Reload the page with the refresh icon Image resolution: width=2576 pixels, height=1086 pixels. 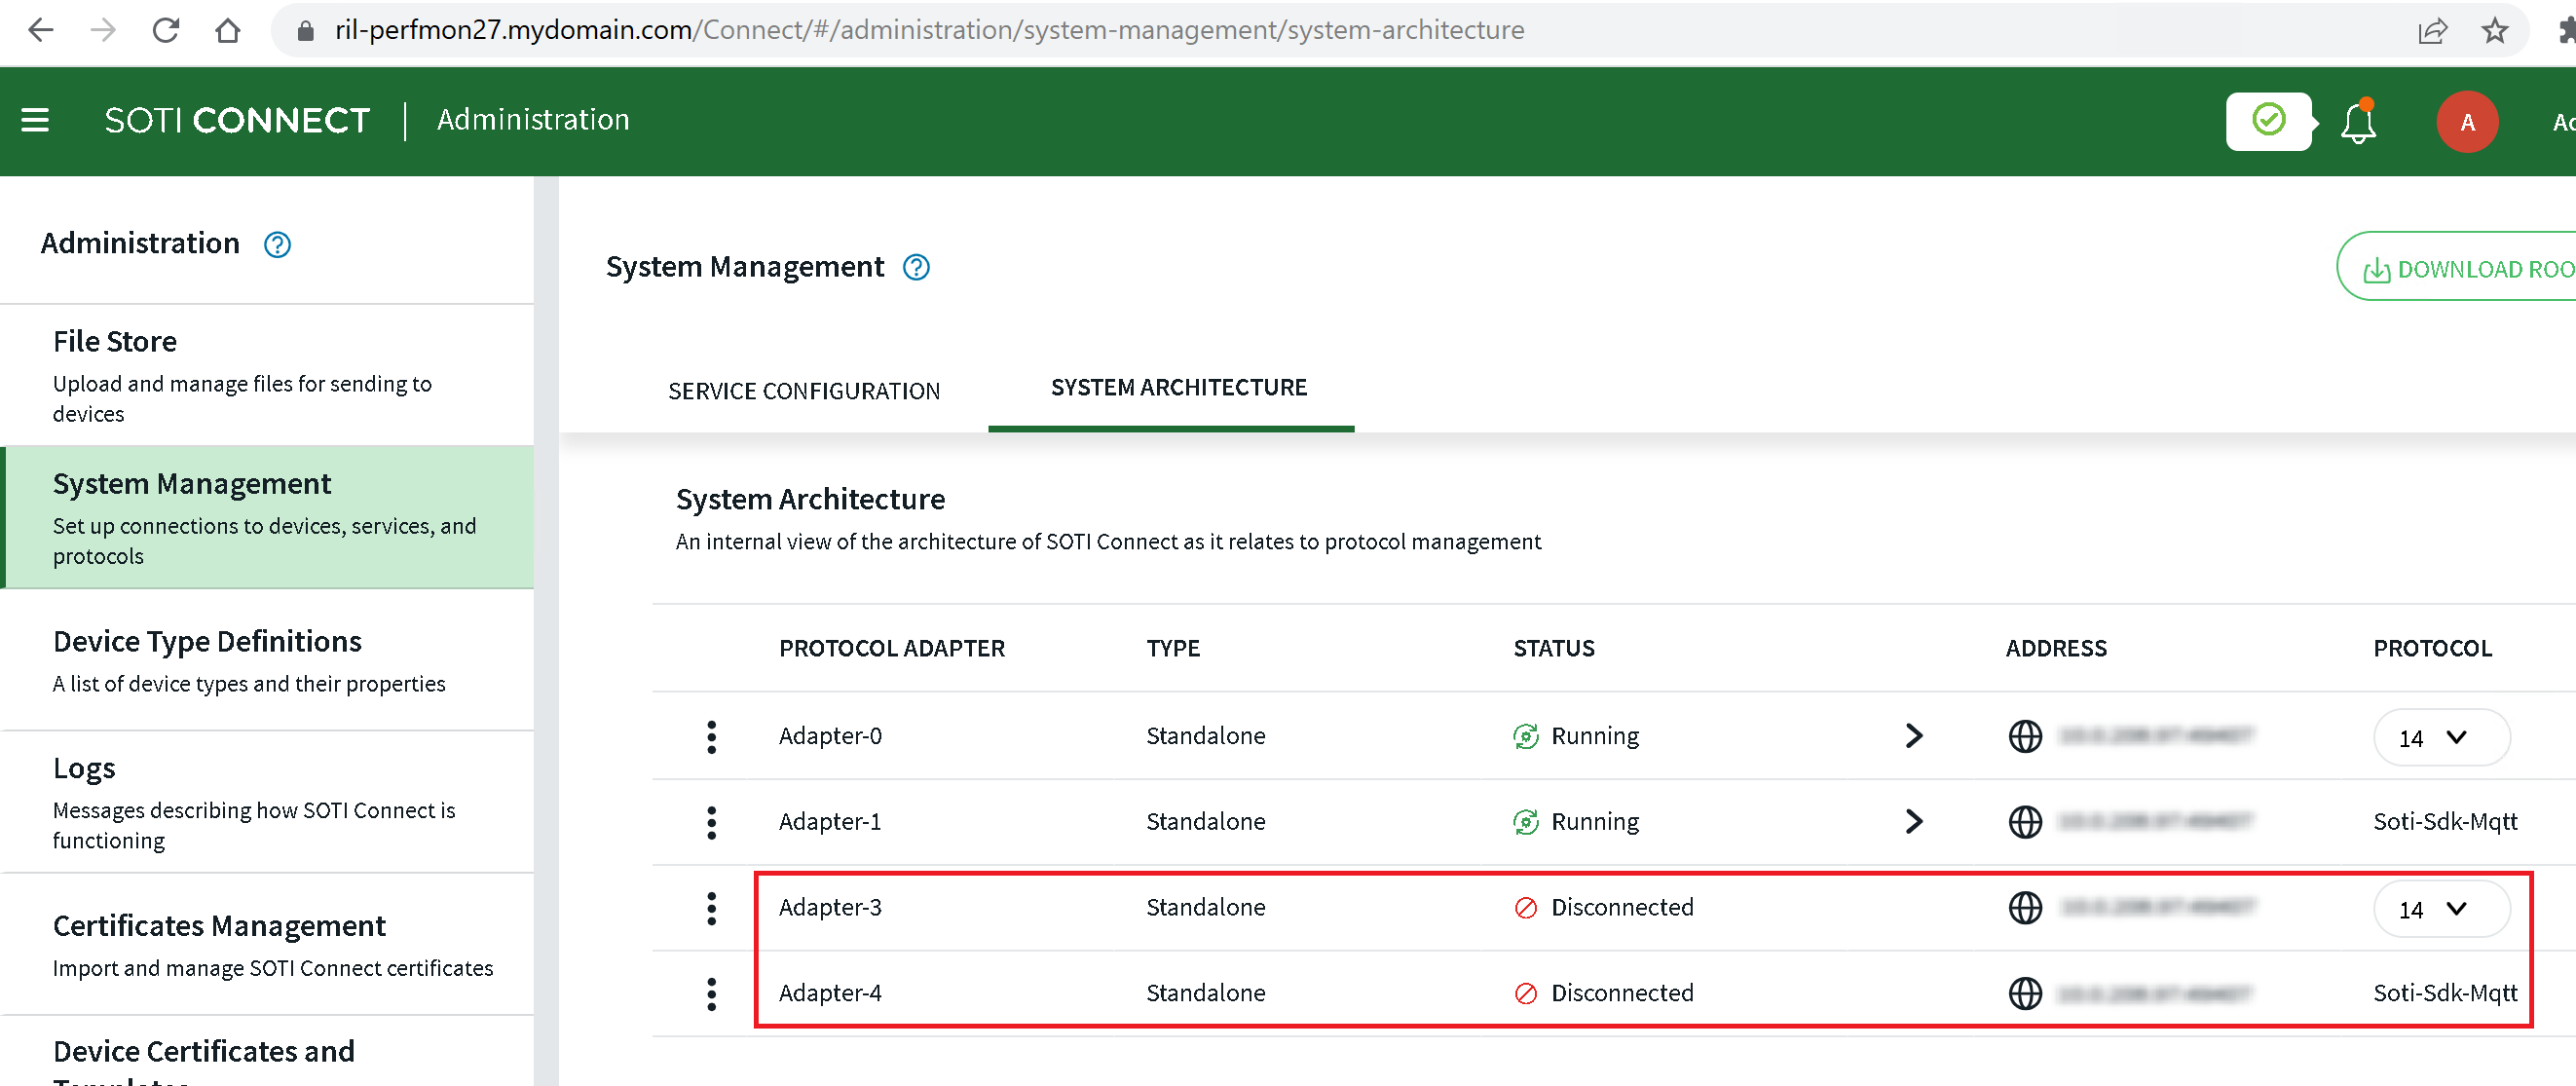pos(166,30)
